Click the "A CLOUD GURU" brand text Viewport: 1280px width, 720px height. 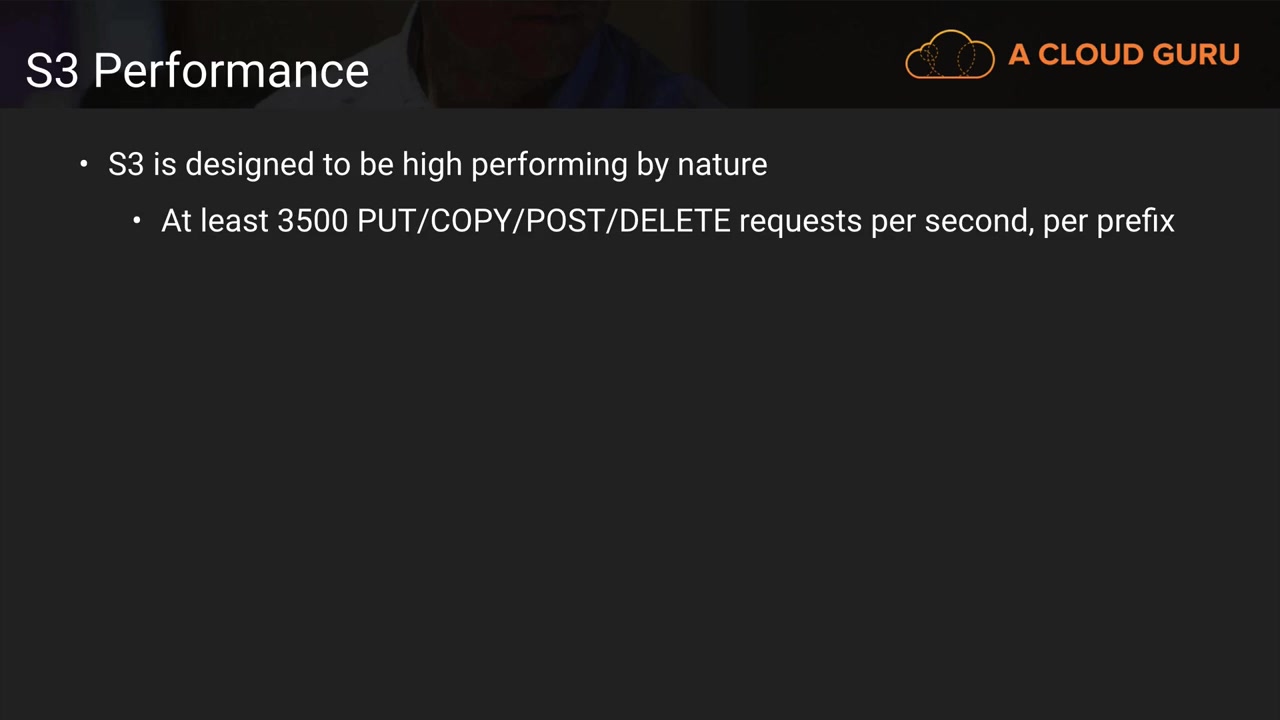[1123, 55]
